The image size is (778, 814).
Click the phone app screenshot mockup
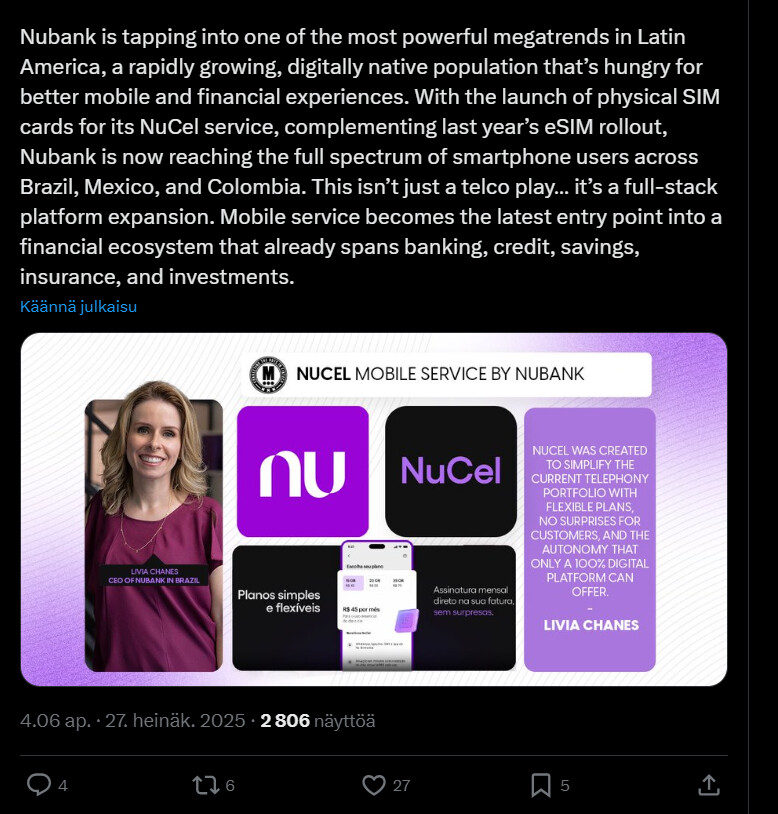click(376, 607)
